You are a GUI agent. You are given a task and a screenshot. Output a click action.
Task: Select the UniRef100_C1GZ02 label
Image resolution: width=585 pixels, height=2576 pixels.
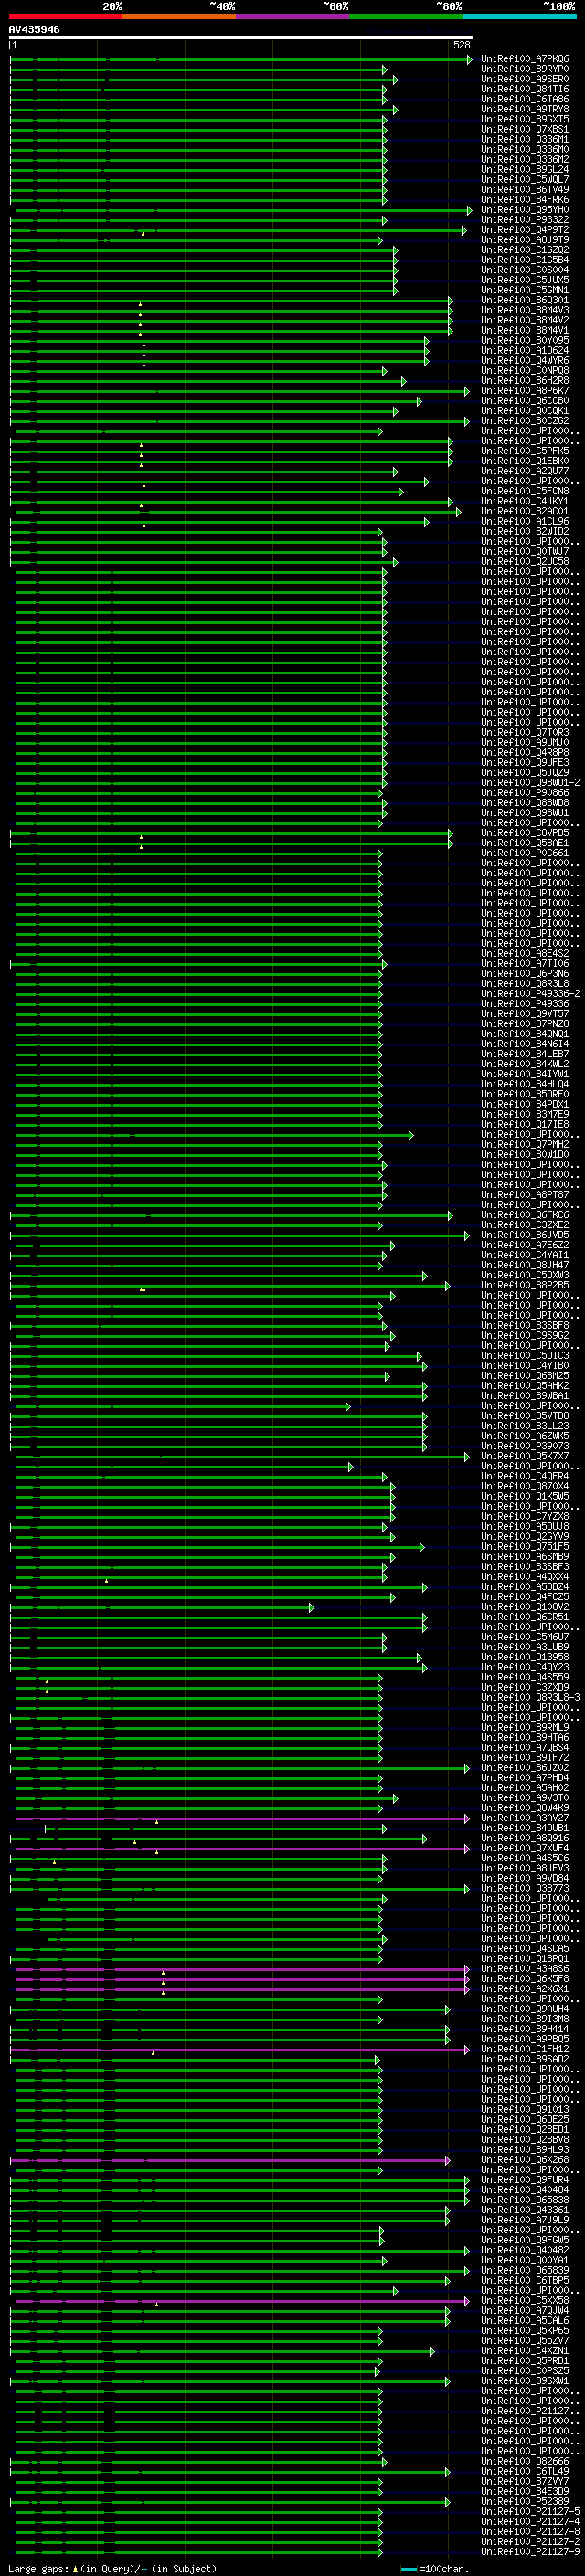point(525,250)
